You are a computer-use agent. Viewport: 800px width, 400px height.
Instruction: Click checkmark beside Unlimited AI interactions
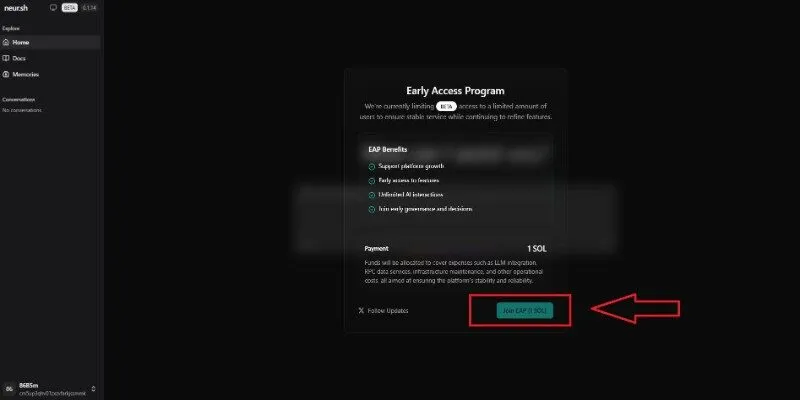point(372,195)
